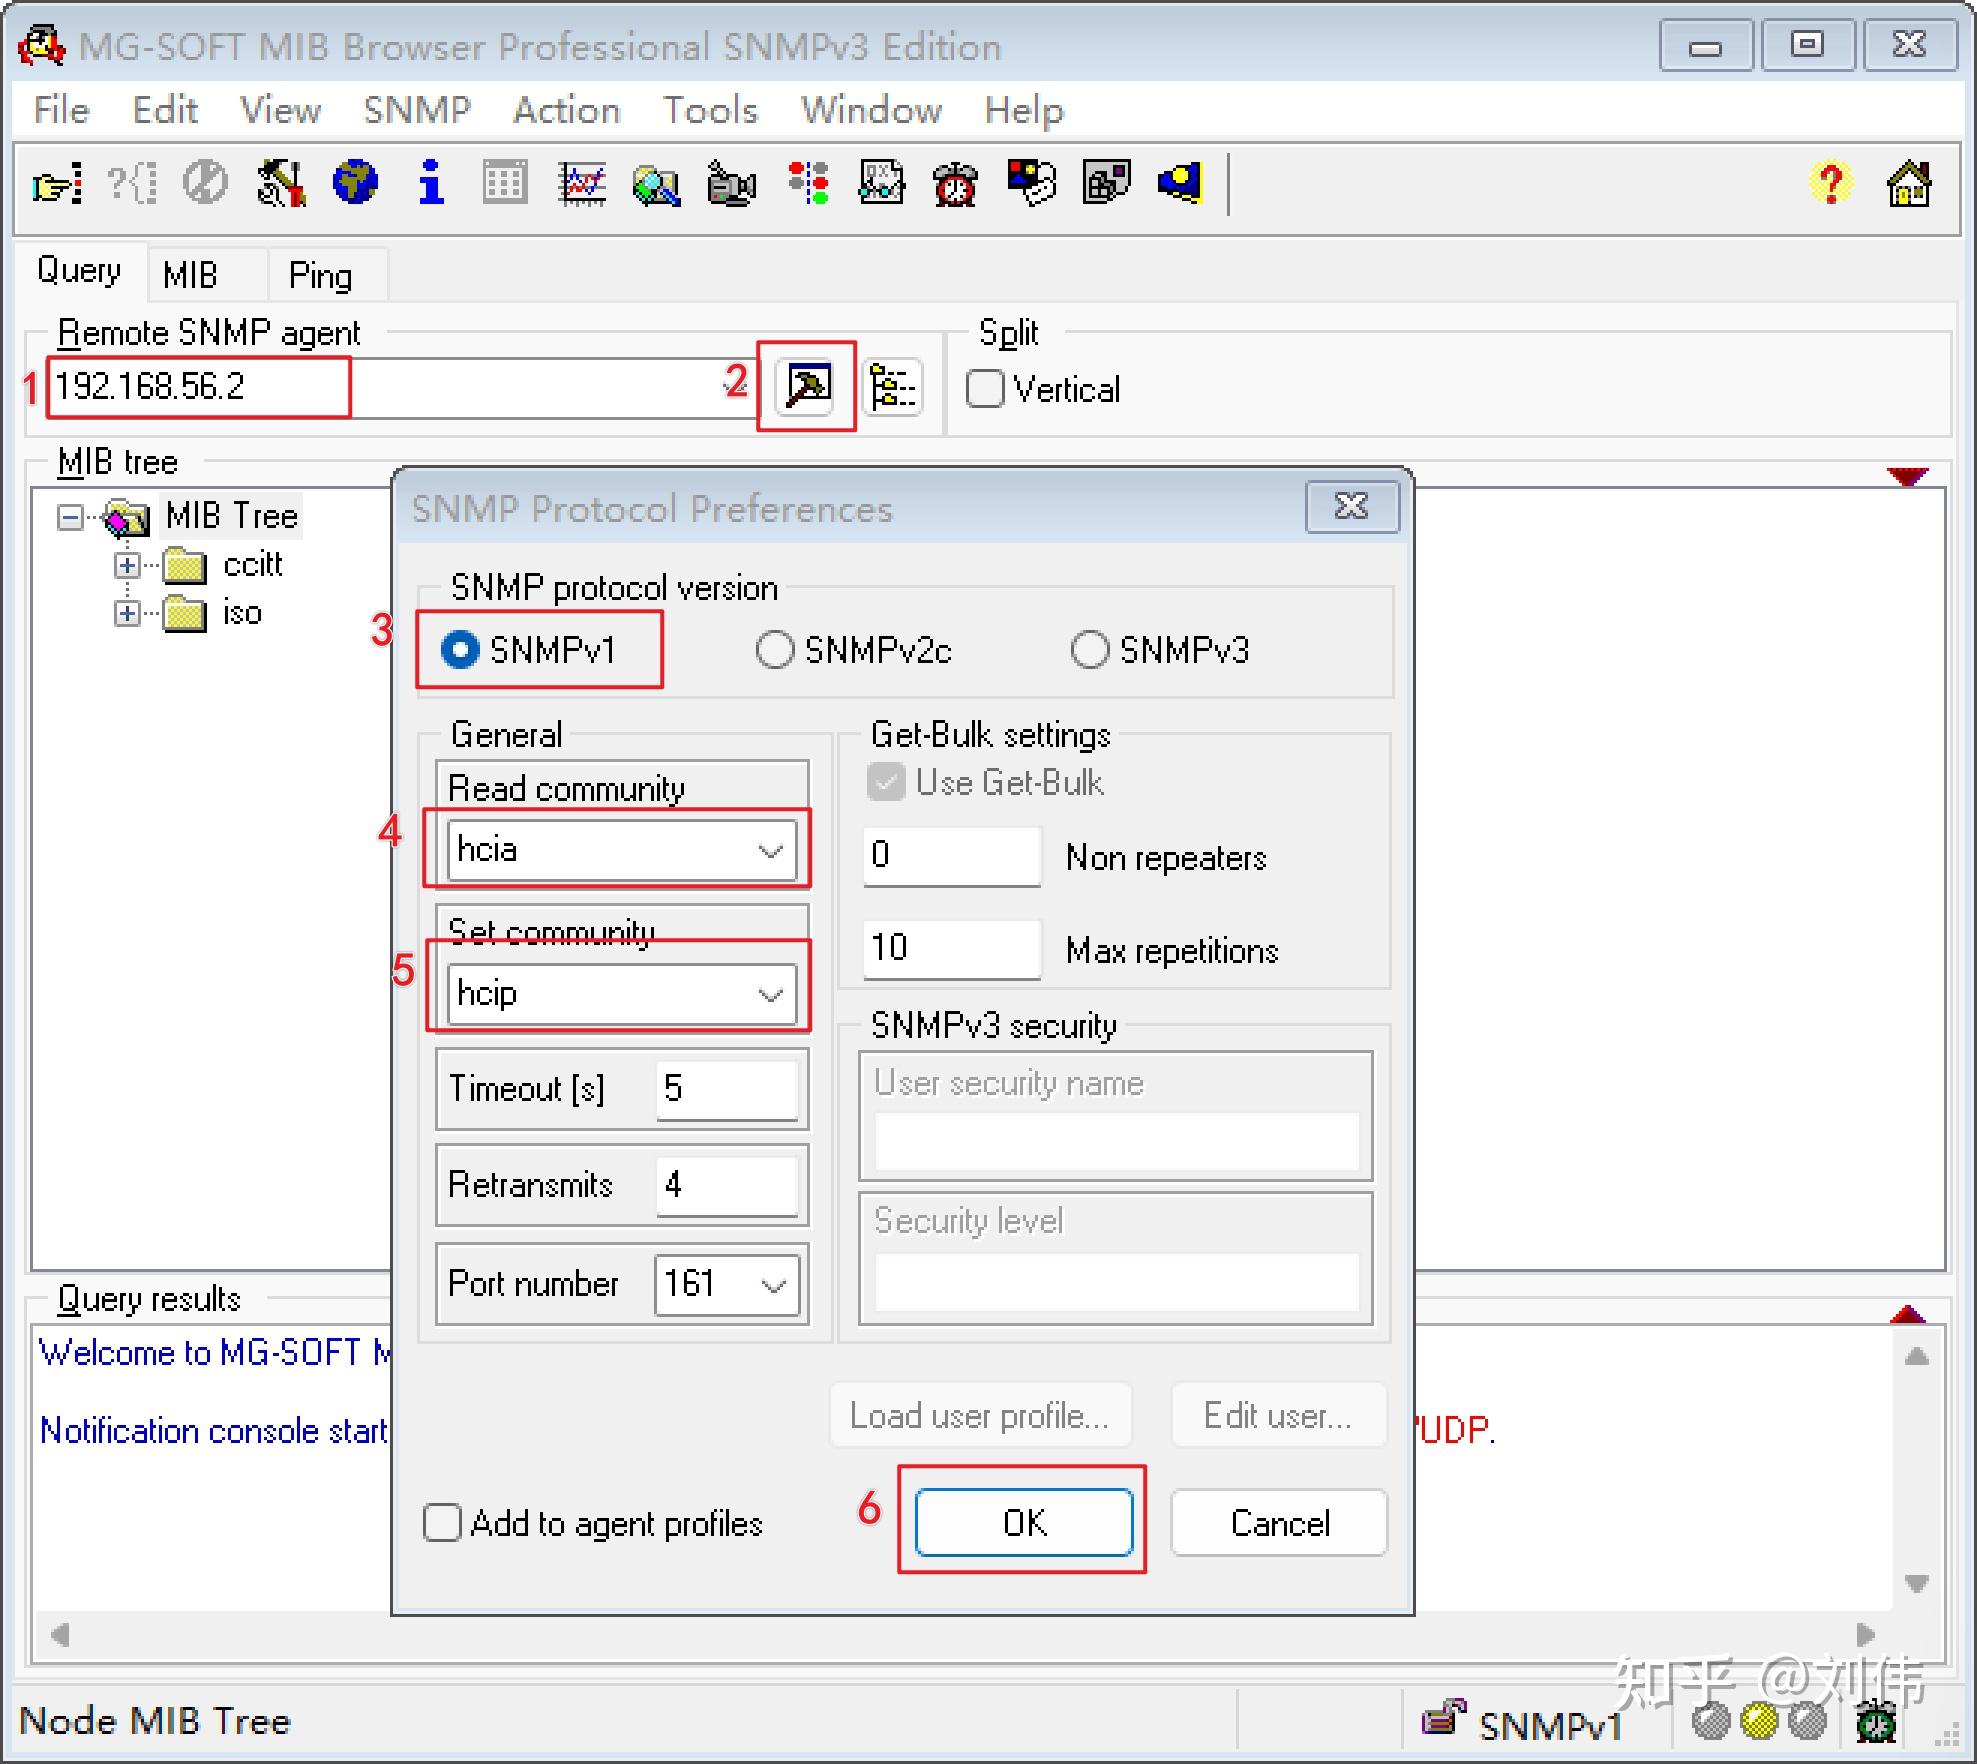This screenshot has height=1764, width=1977.
Task: Click the blue info toolbar icon
Action: tap(431, 183)
